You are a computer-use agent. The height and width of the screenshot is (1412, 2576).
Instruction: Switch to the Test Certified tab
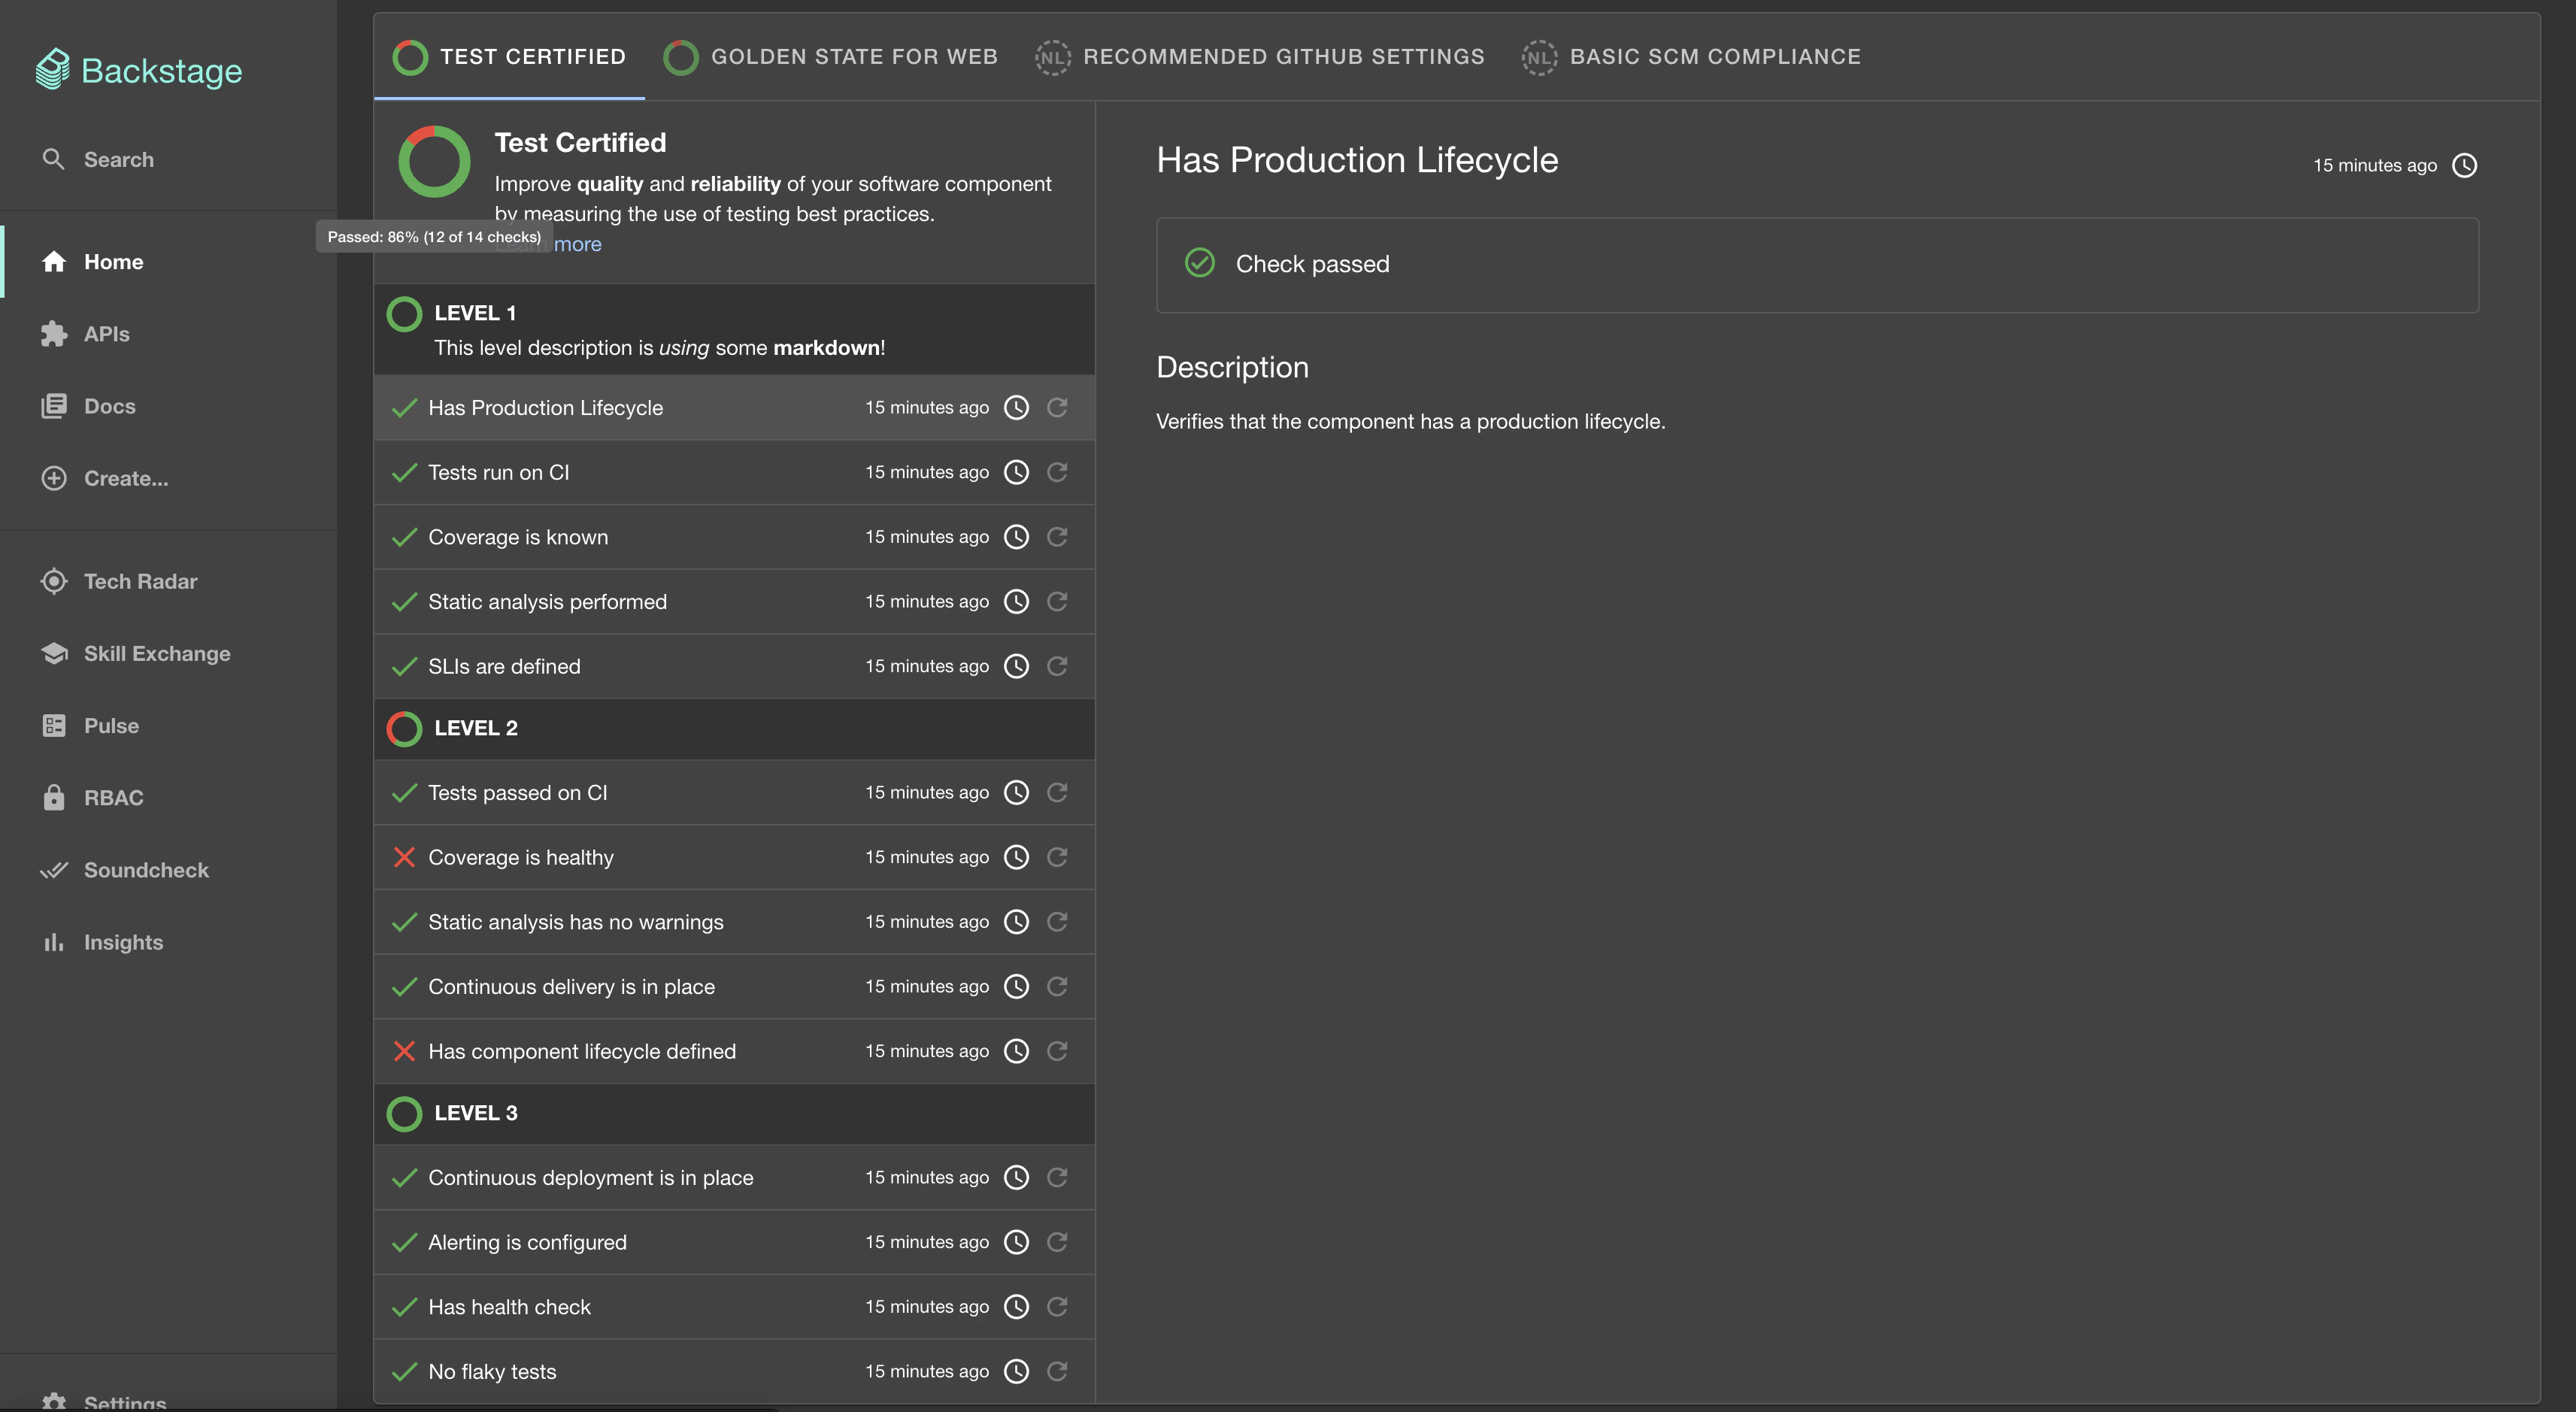tap(509, 57)
